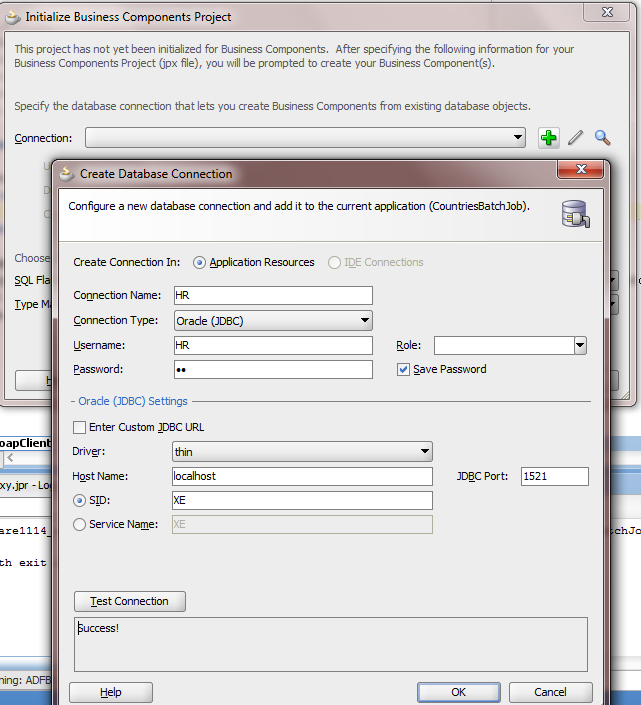
Task: Click the database icon in dialog header
Action: click(575, 213)
